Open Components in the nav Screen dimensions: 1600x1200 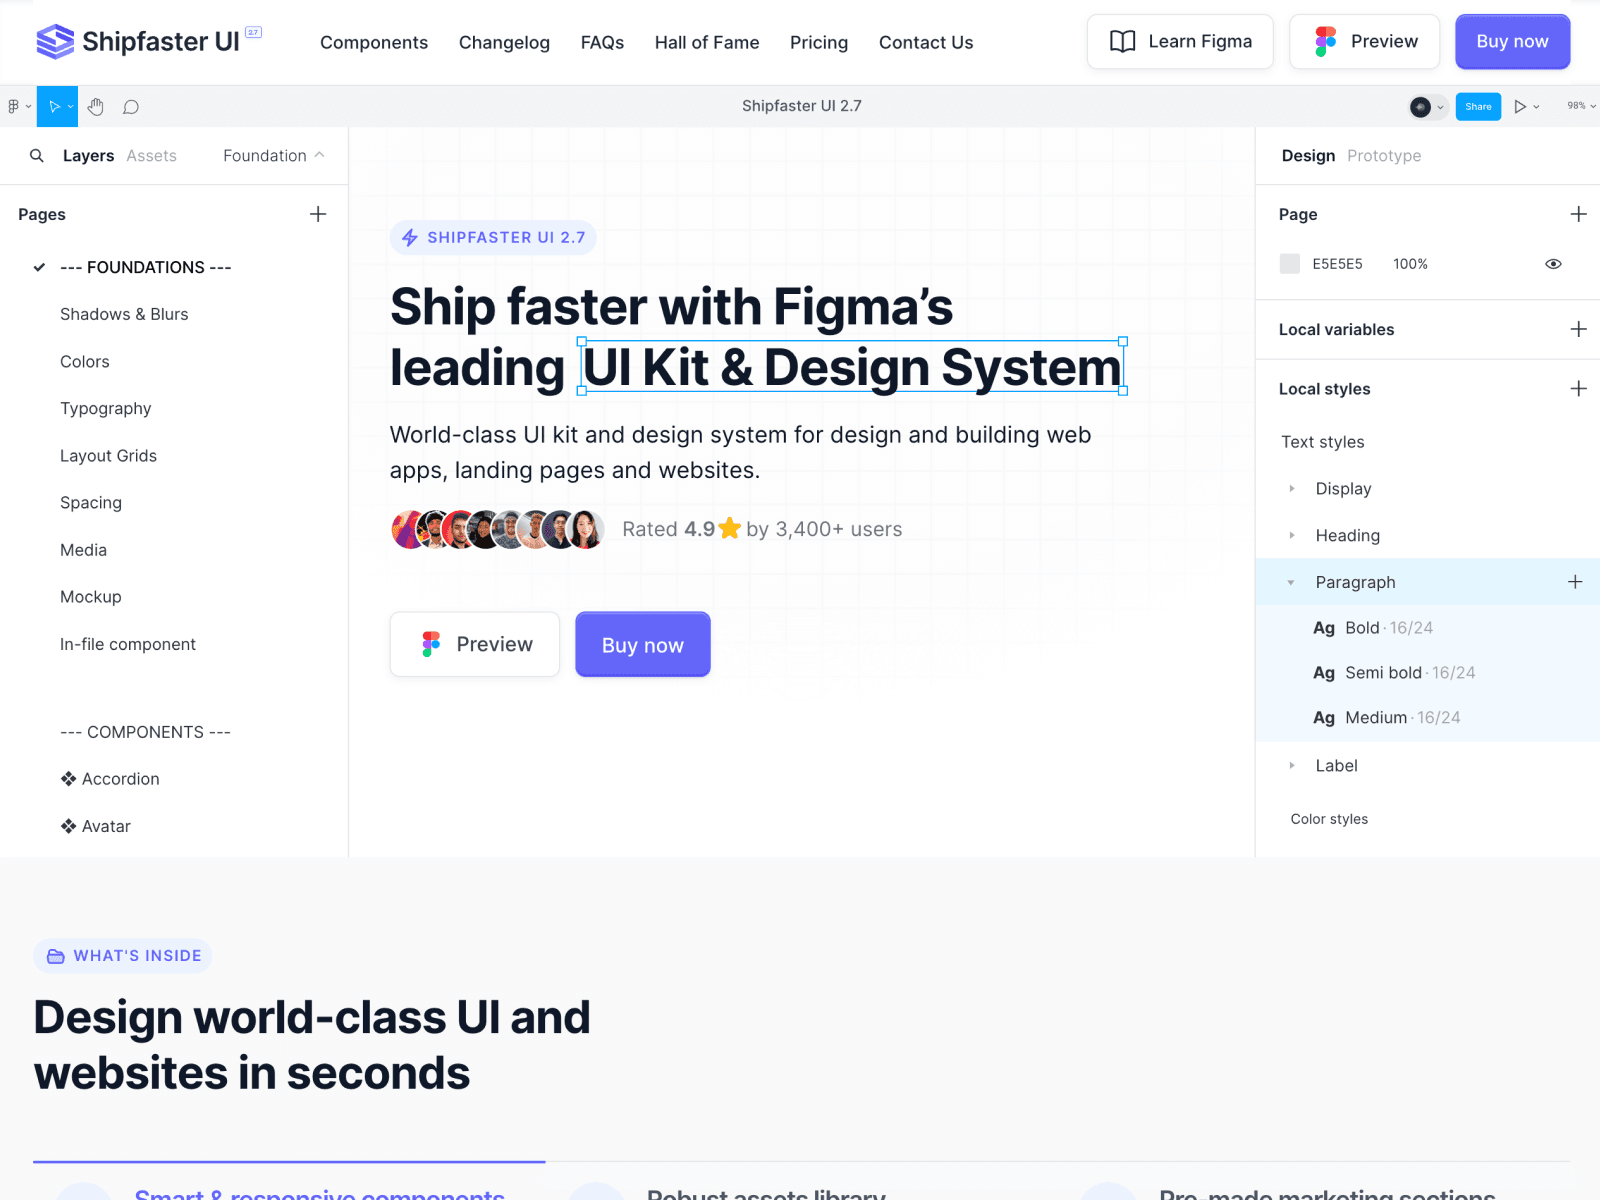pyautogui.click(x=374, y=42)
